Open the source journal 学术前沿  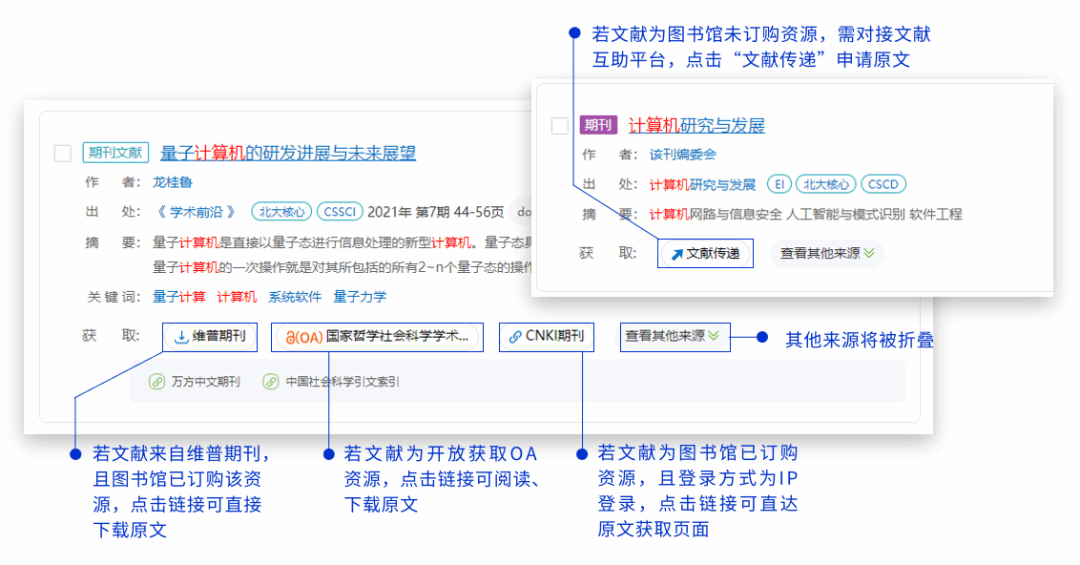(196, 211)
